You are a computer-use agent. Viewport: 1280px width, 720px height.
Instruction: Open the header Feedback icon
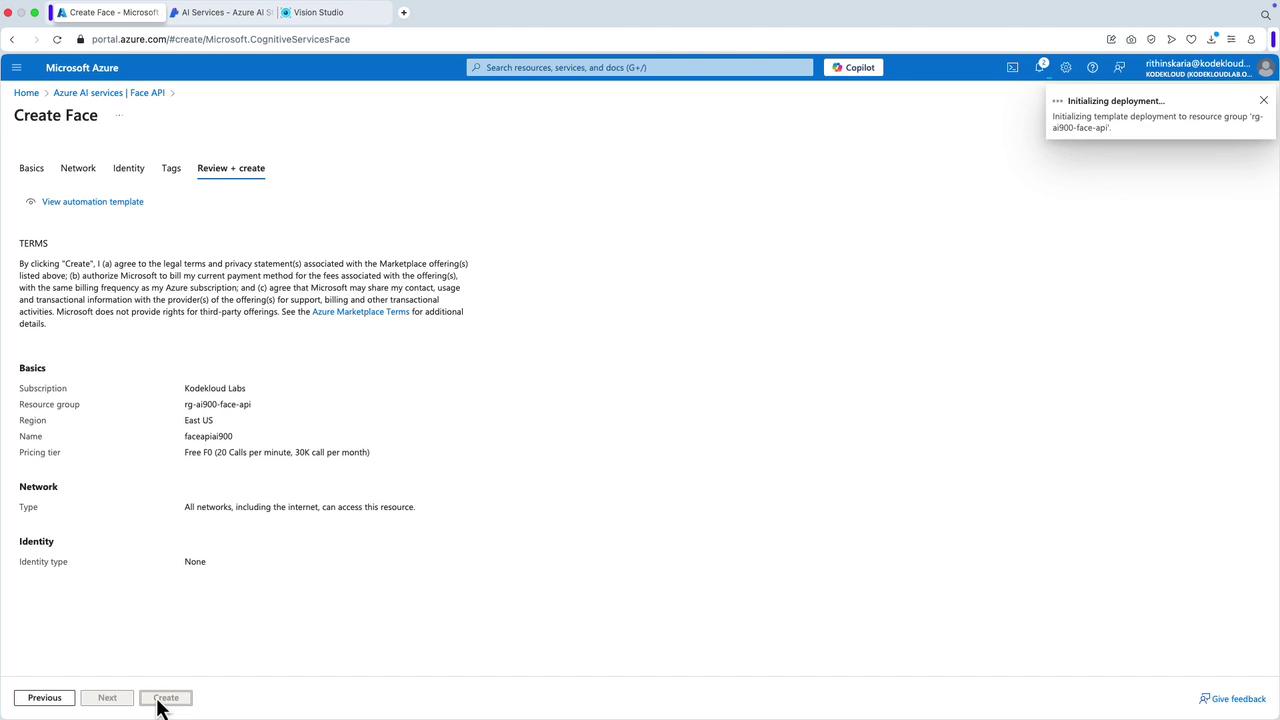(1119, 68)
